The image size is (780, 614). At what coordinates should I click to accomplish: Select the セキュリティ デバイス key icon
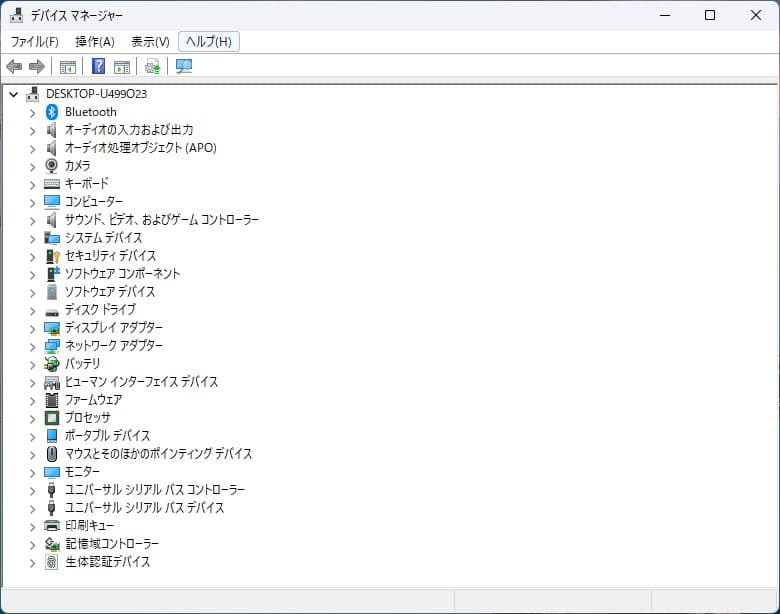point(52,256)
